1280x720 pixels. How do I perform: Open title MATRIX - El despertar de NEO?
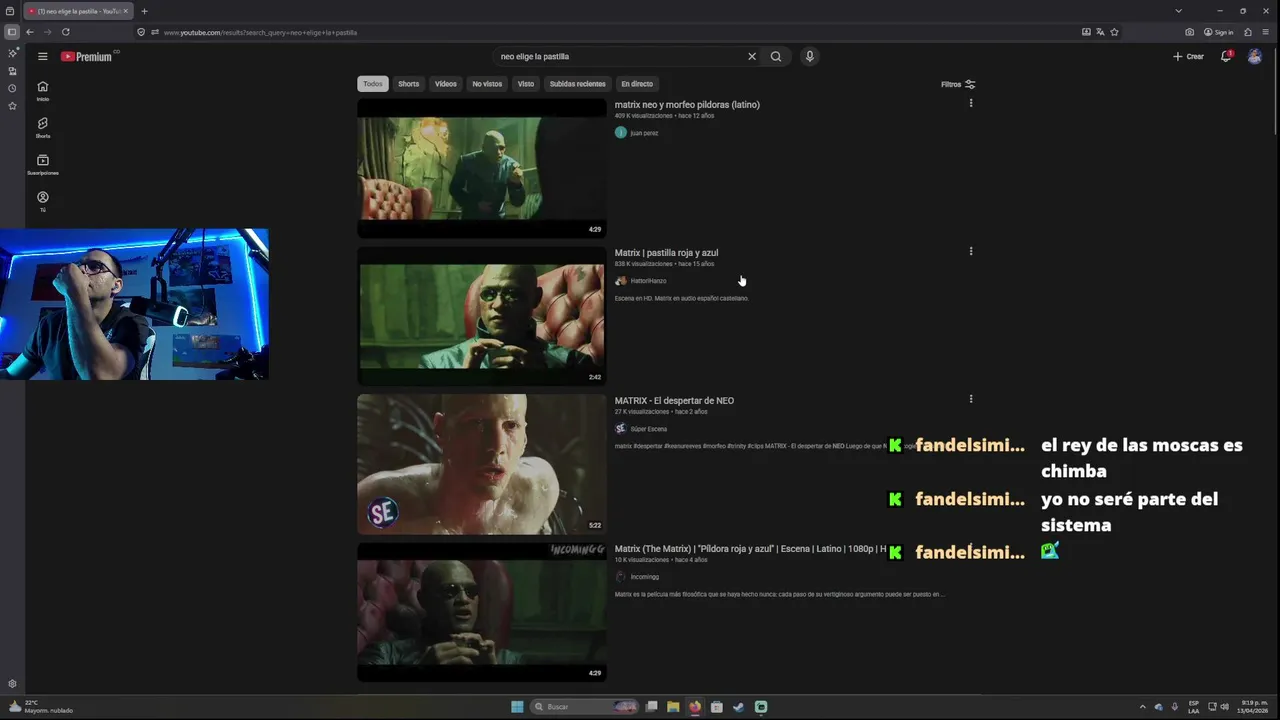(x=674, y=400)
